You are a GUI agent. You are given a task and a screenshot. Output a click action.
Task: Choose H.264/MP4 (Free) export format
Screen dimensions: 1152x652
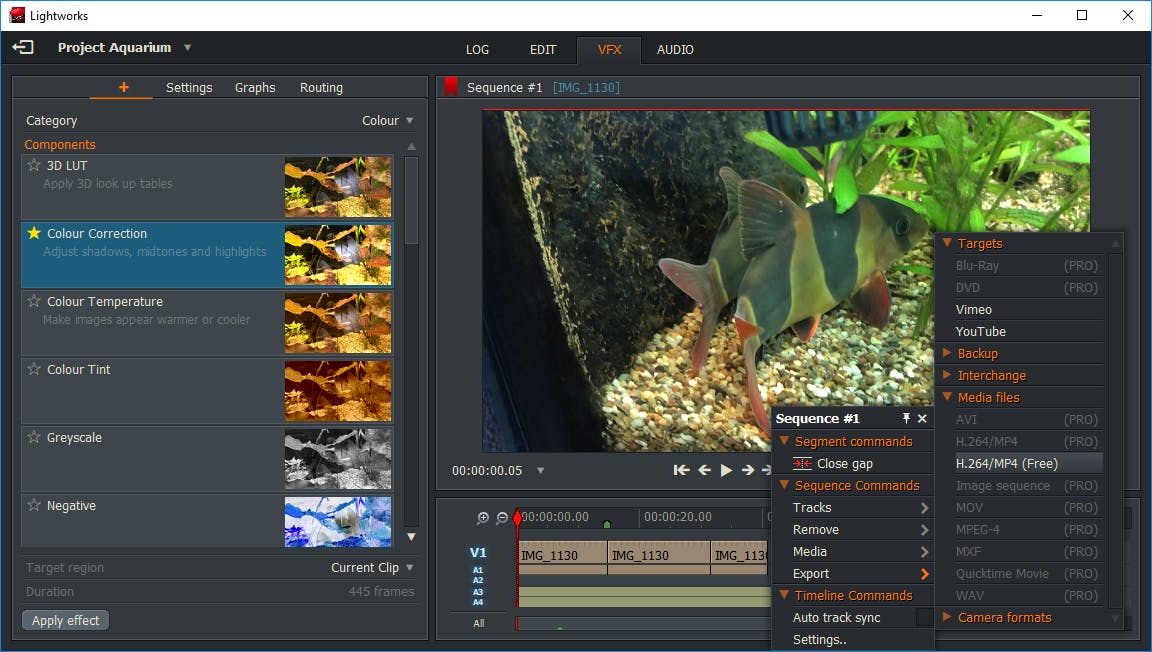[1007, 463]
